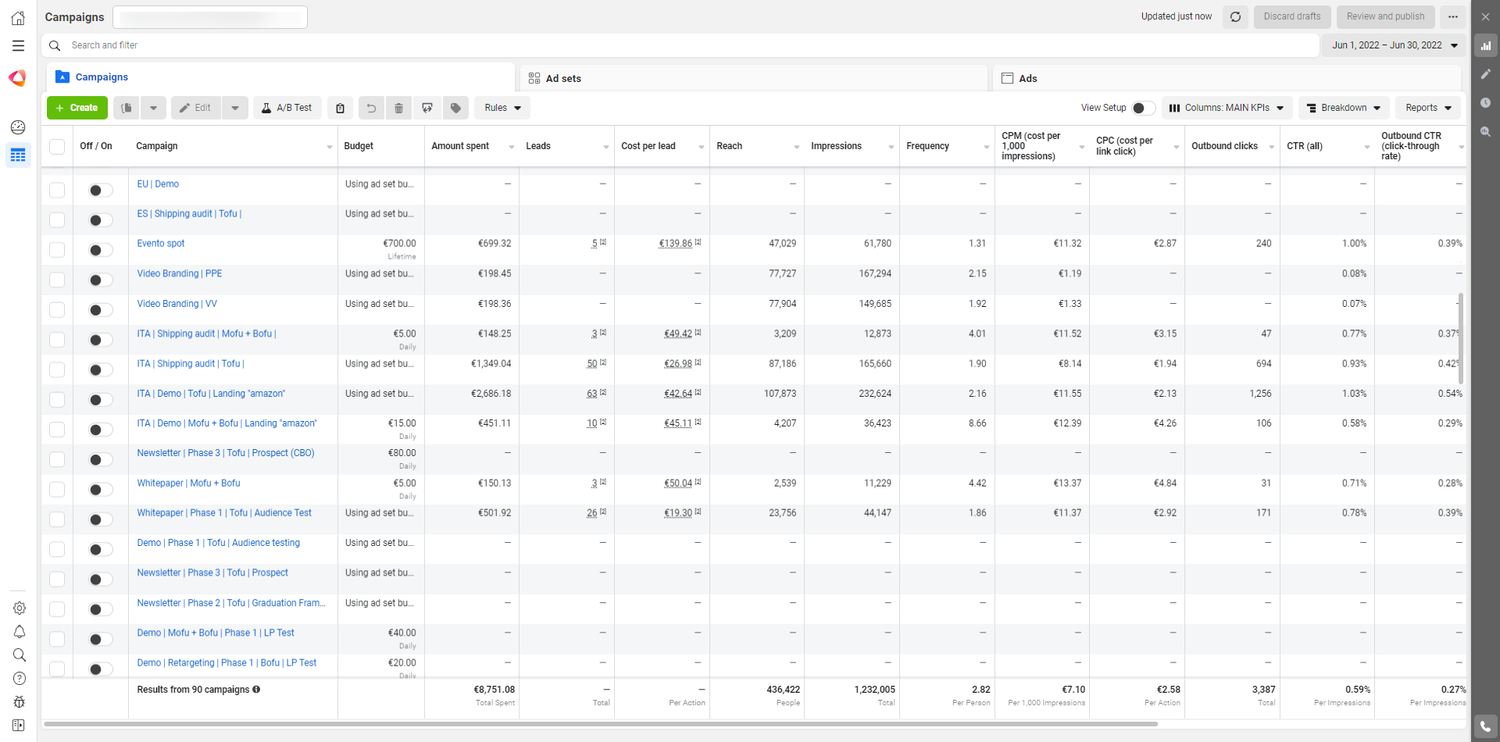Screen dimensions: 1500x742
Task: Click the Discard drafts button
Action: [1292, 17]
